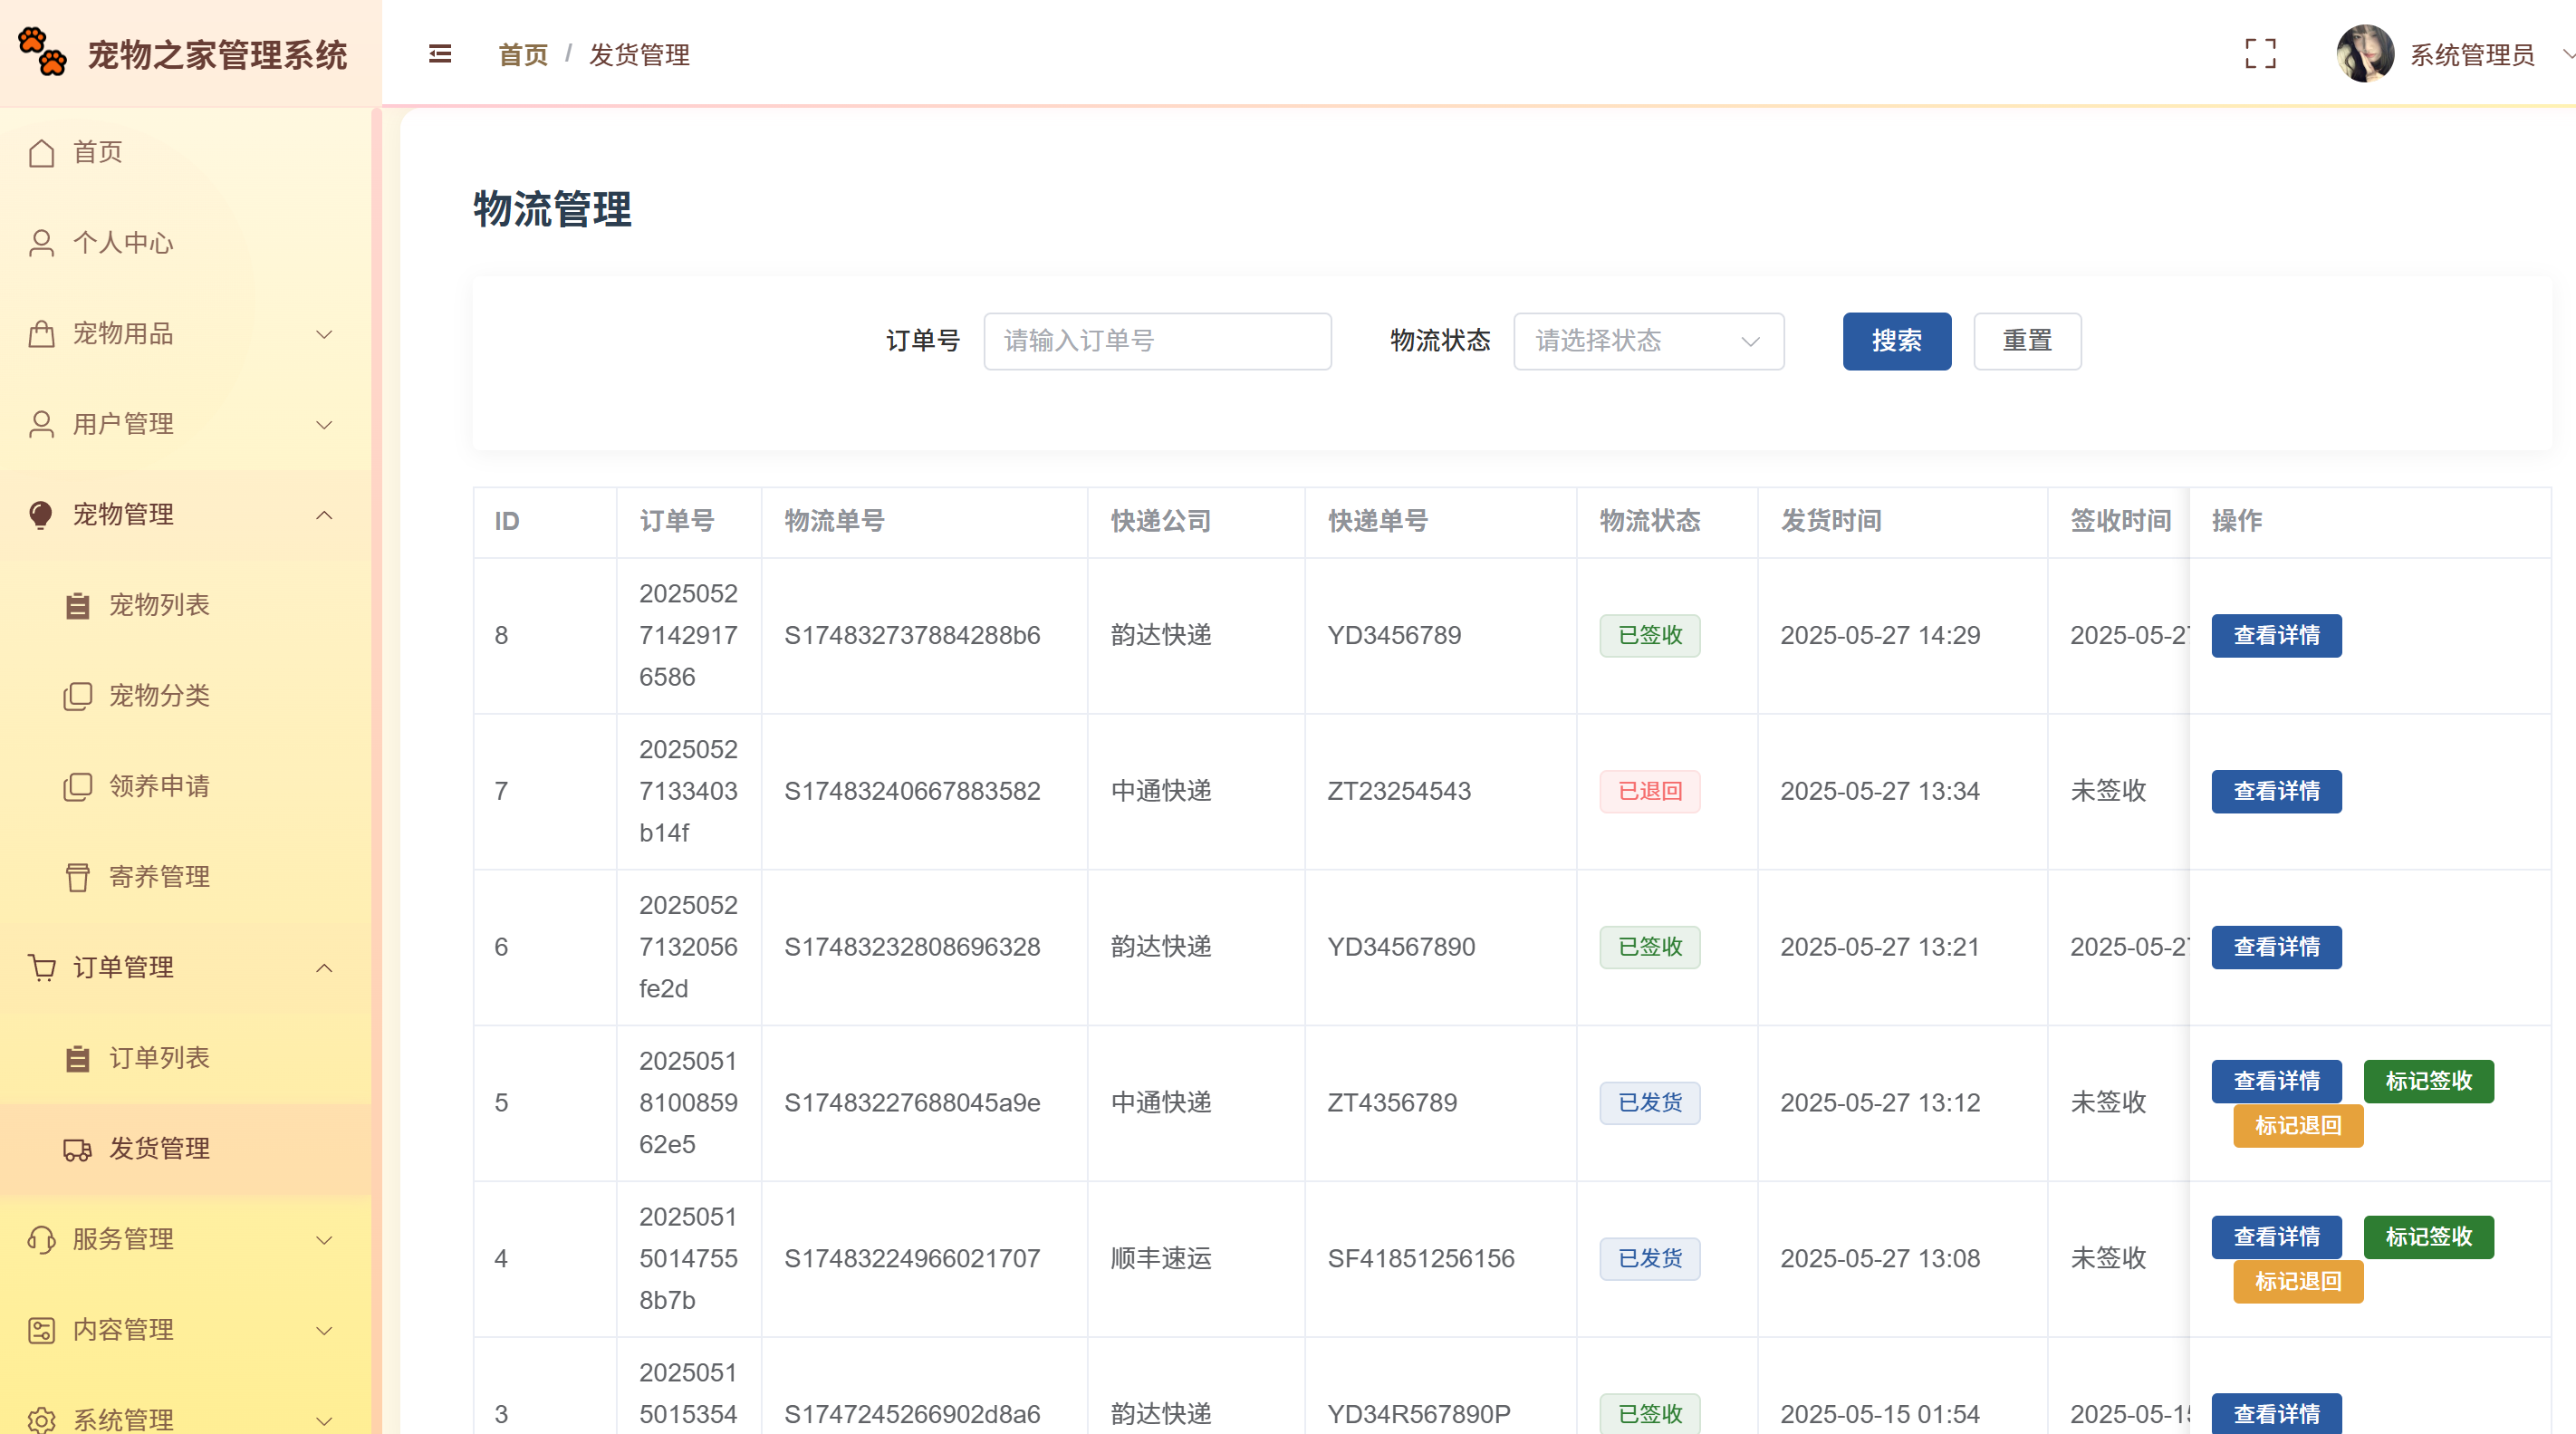Image resolution: width=2576 pixels, height=1434 pixels.
Task: Open 寄养管理 submenu item
Action: pos(158,877)
